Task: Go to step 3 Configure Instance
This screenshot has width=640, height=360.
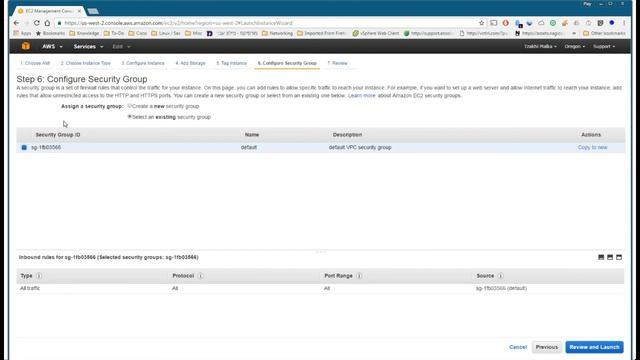Action: (x=143, y=63)
